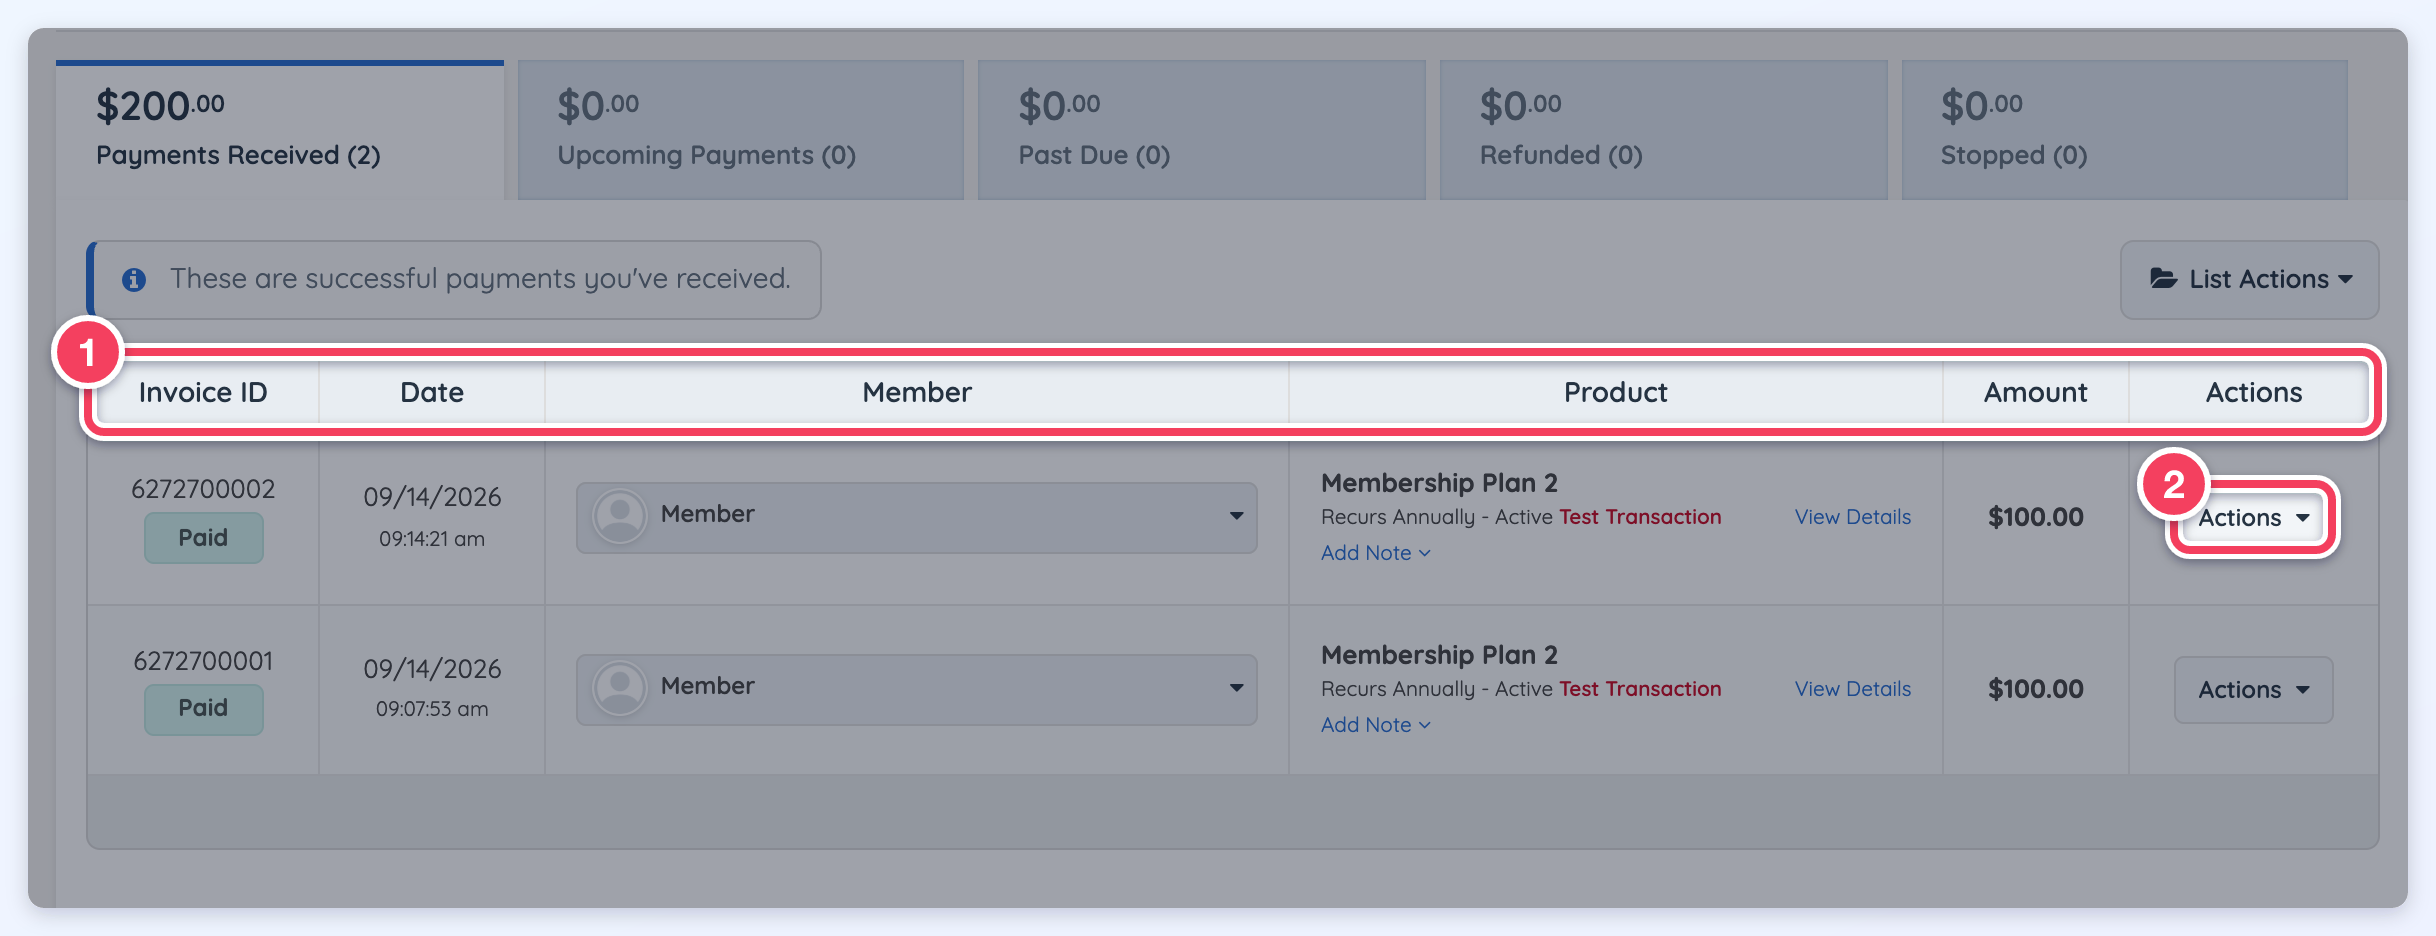Click the Member column header
This screenshot has height=936, width=2436.
[917, 392]
